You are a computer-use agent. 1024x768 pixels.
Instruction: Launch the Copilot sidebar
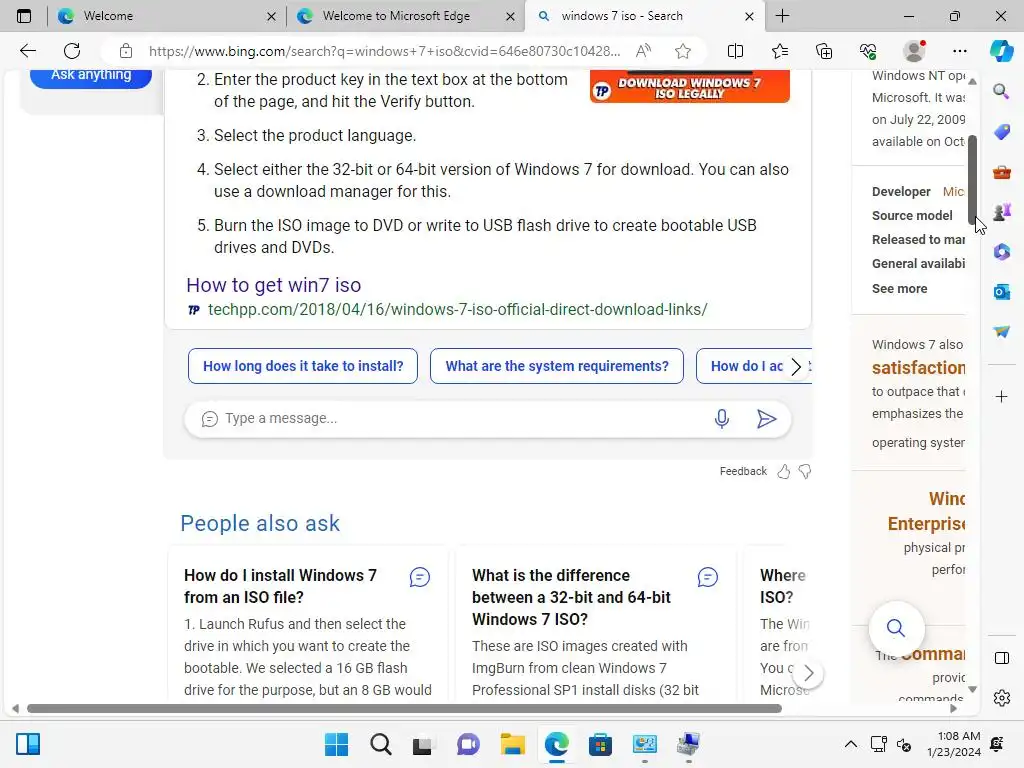click(1001, 51)
